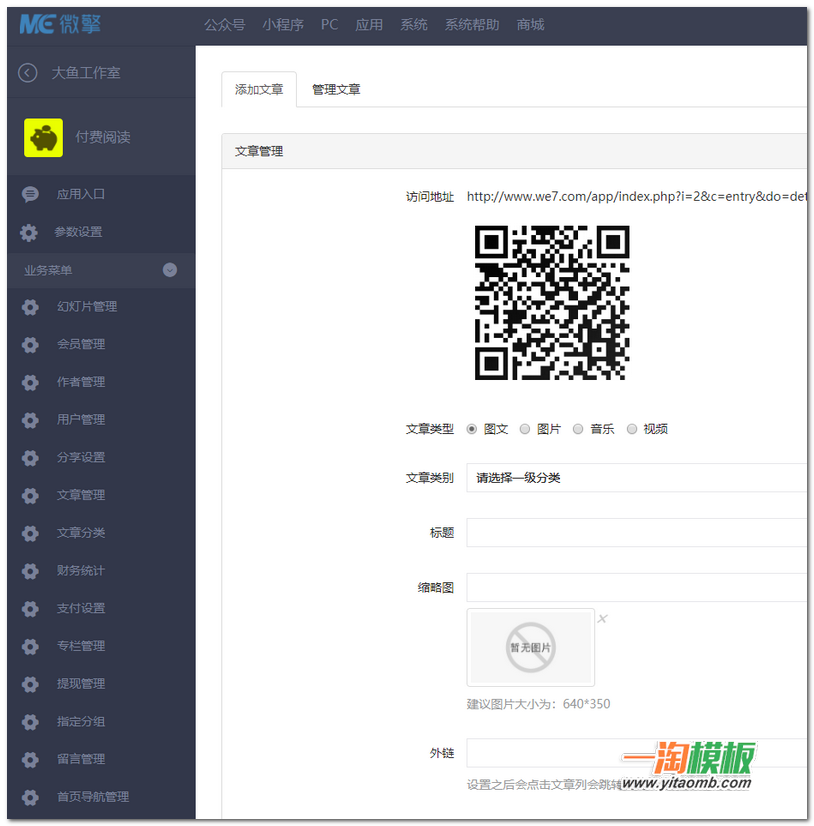Click the gear icon beside 专栏管理
814x826 pixels.
pyautogui.click(x=30, y=646)
